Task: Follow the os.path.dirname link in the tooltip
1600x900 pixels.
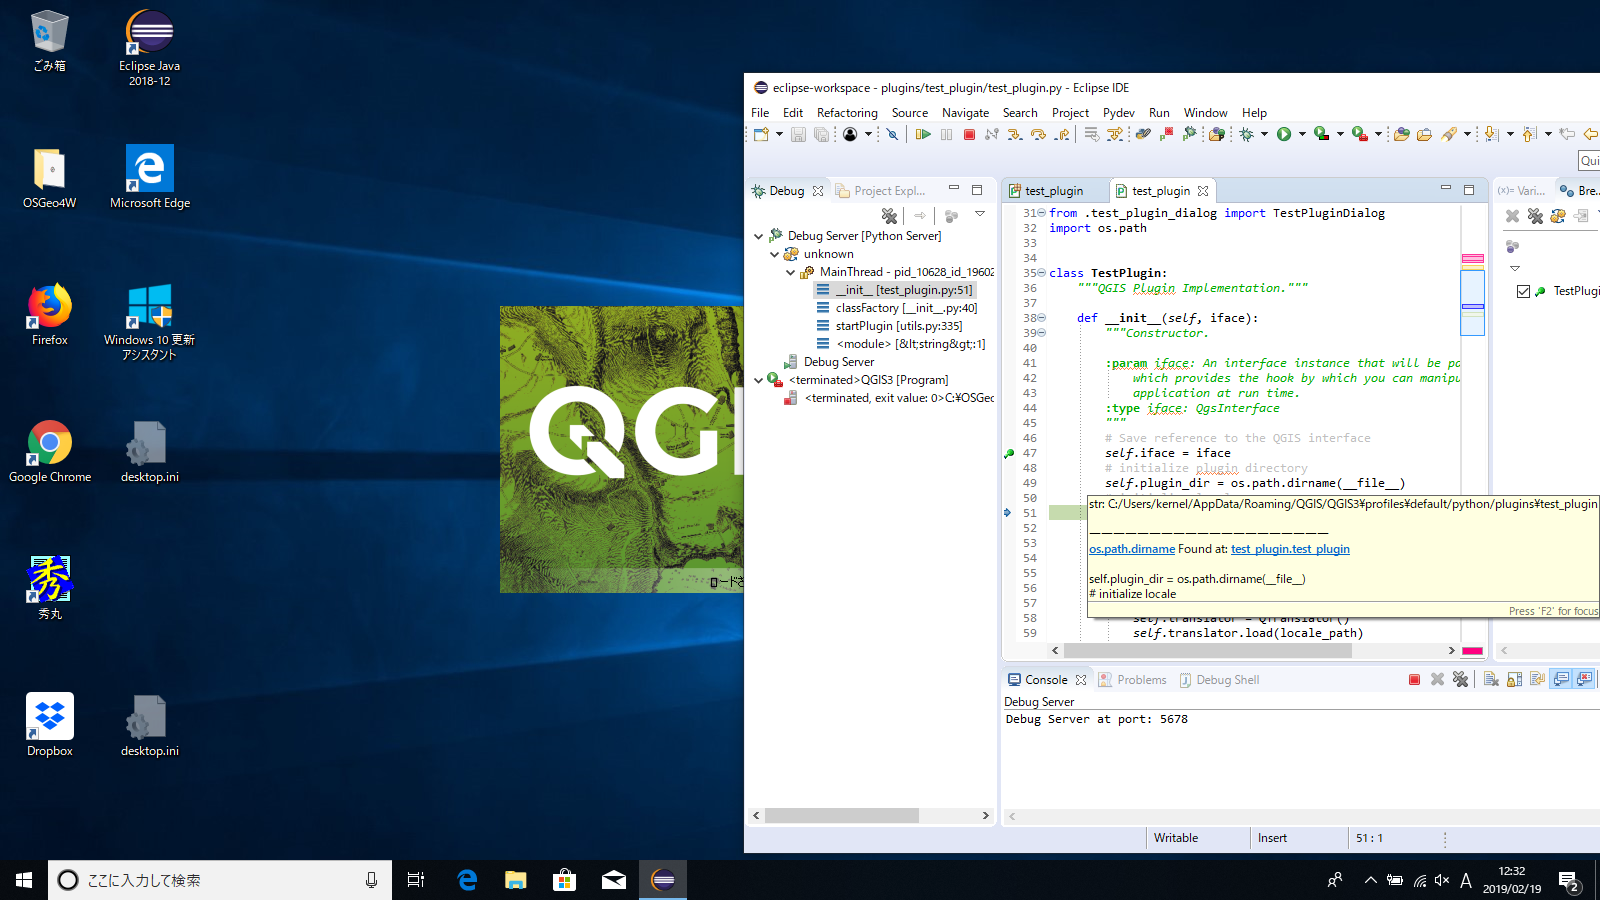Action: tap(1131, 549)
